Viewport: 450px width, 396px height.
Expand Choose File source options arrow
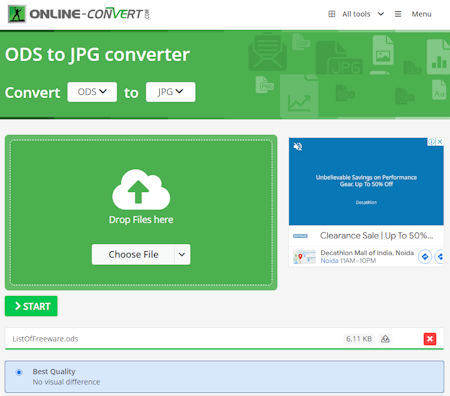[x=182, y=254]
